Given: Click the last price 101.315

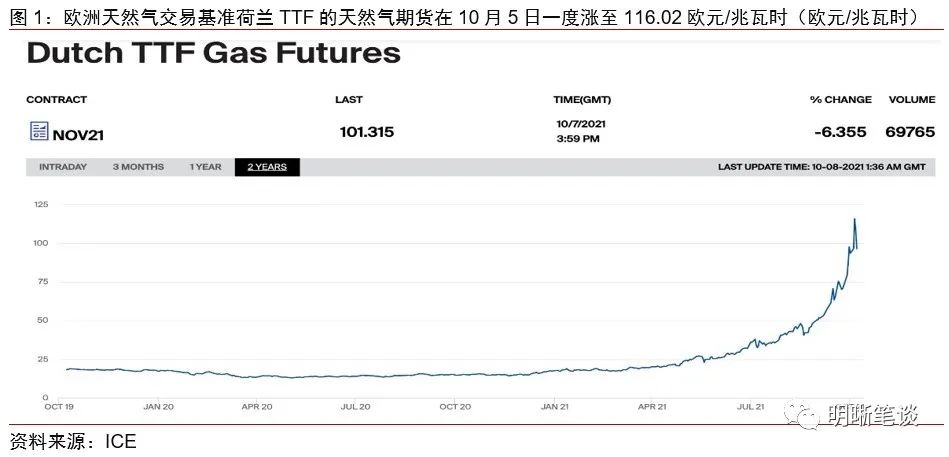Looking at the screenshot, I should (367, 132).
